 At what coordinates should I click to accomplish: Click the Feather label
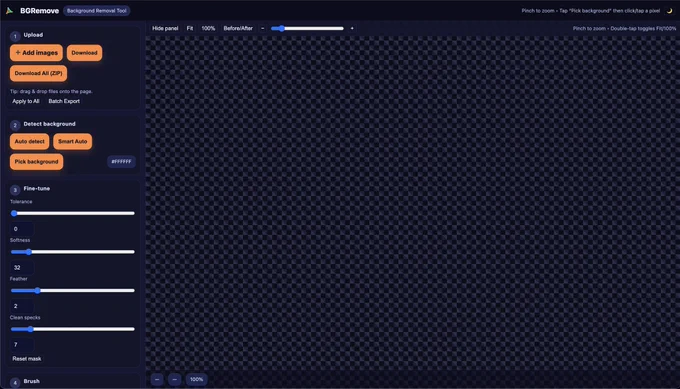tap(19, 279)
